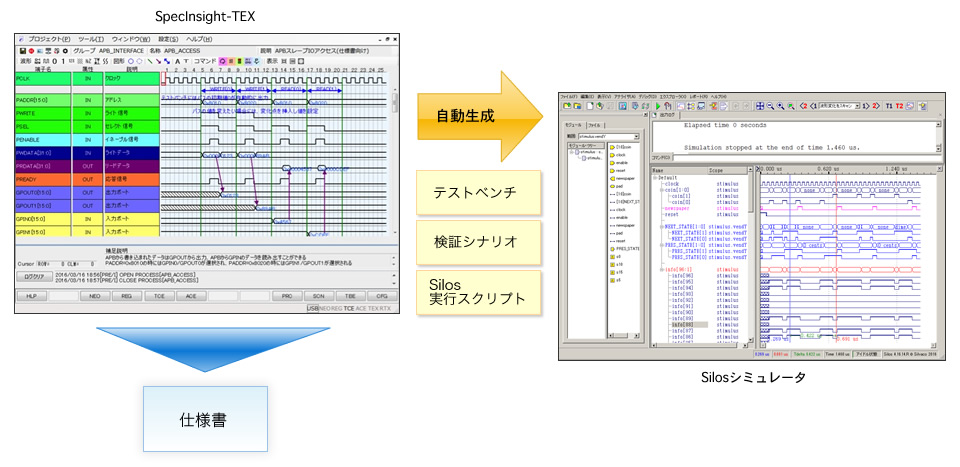The image size is (960, 467).
Task: Click the magnifier zoom-out icon in Silos
Action: point(770,106)
